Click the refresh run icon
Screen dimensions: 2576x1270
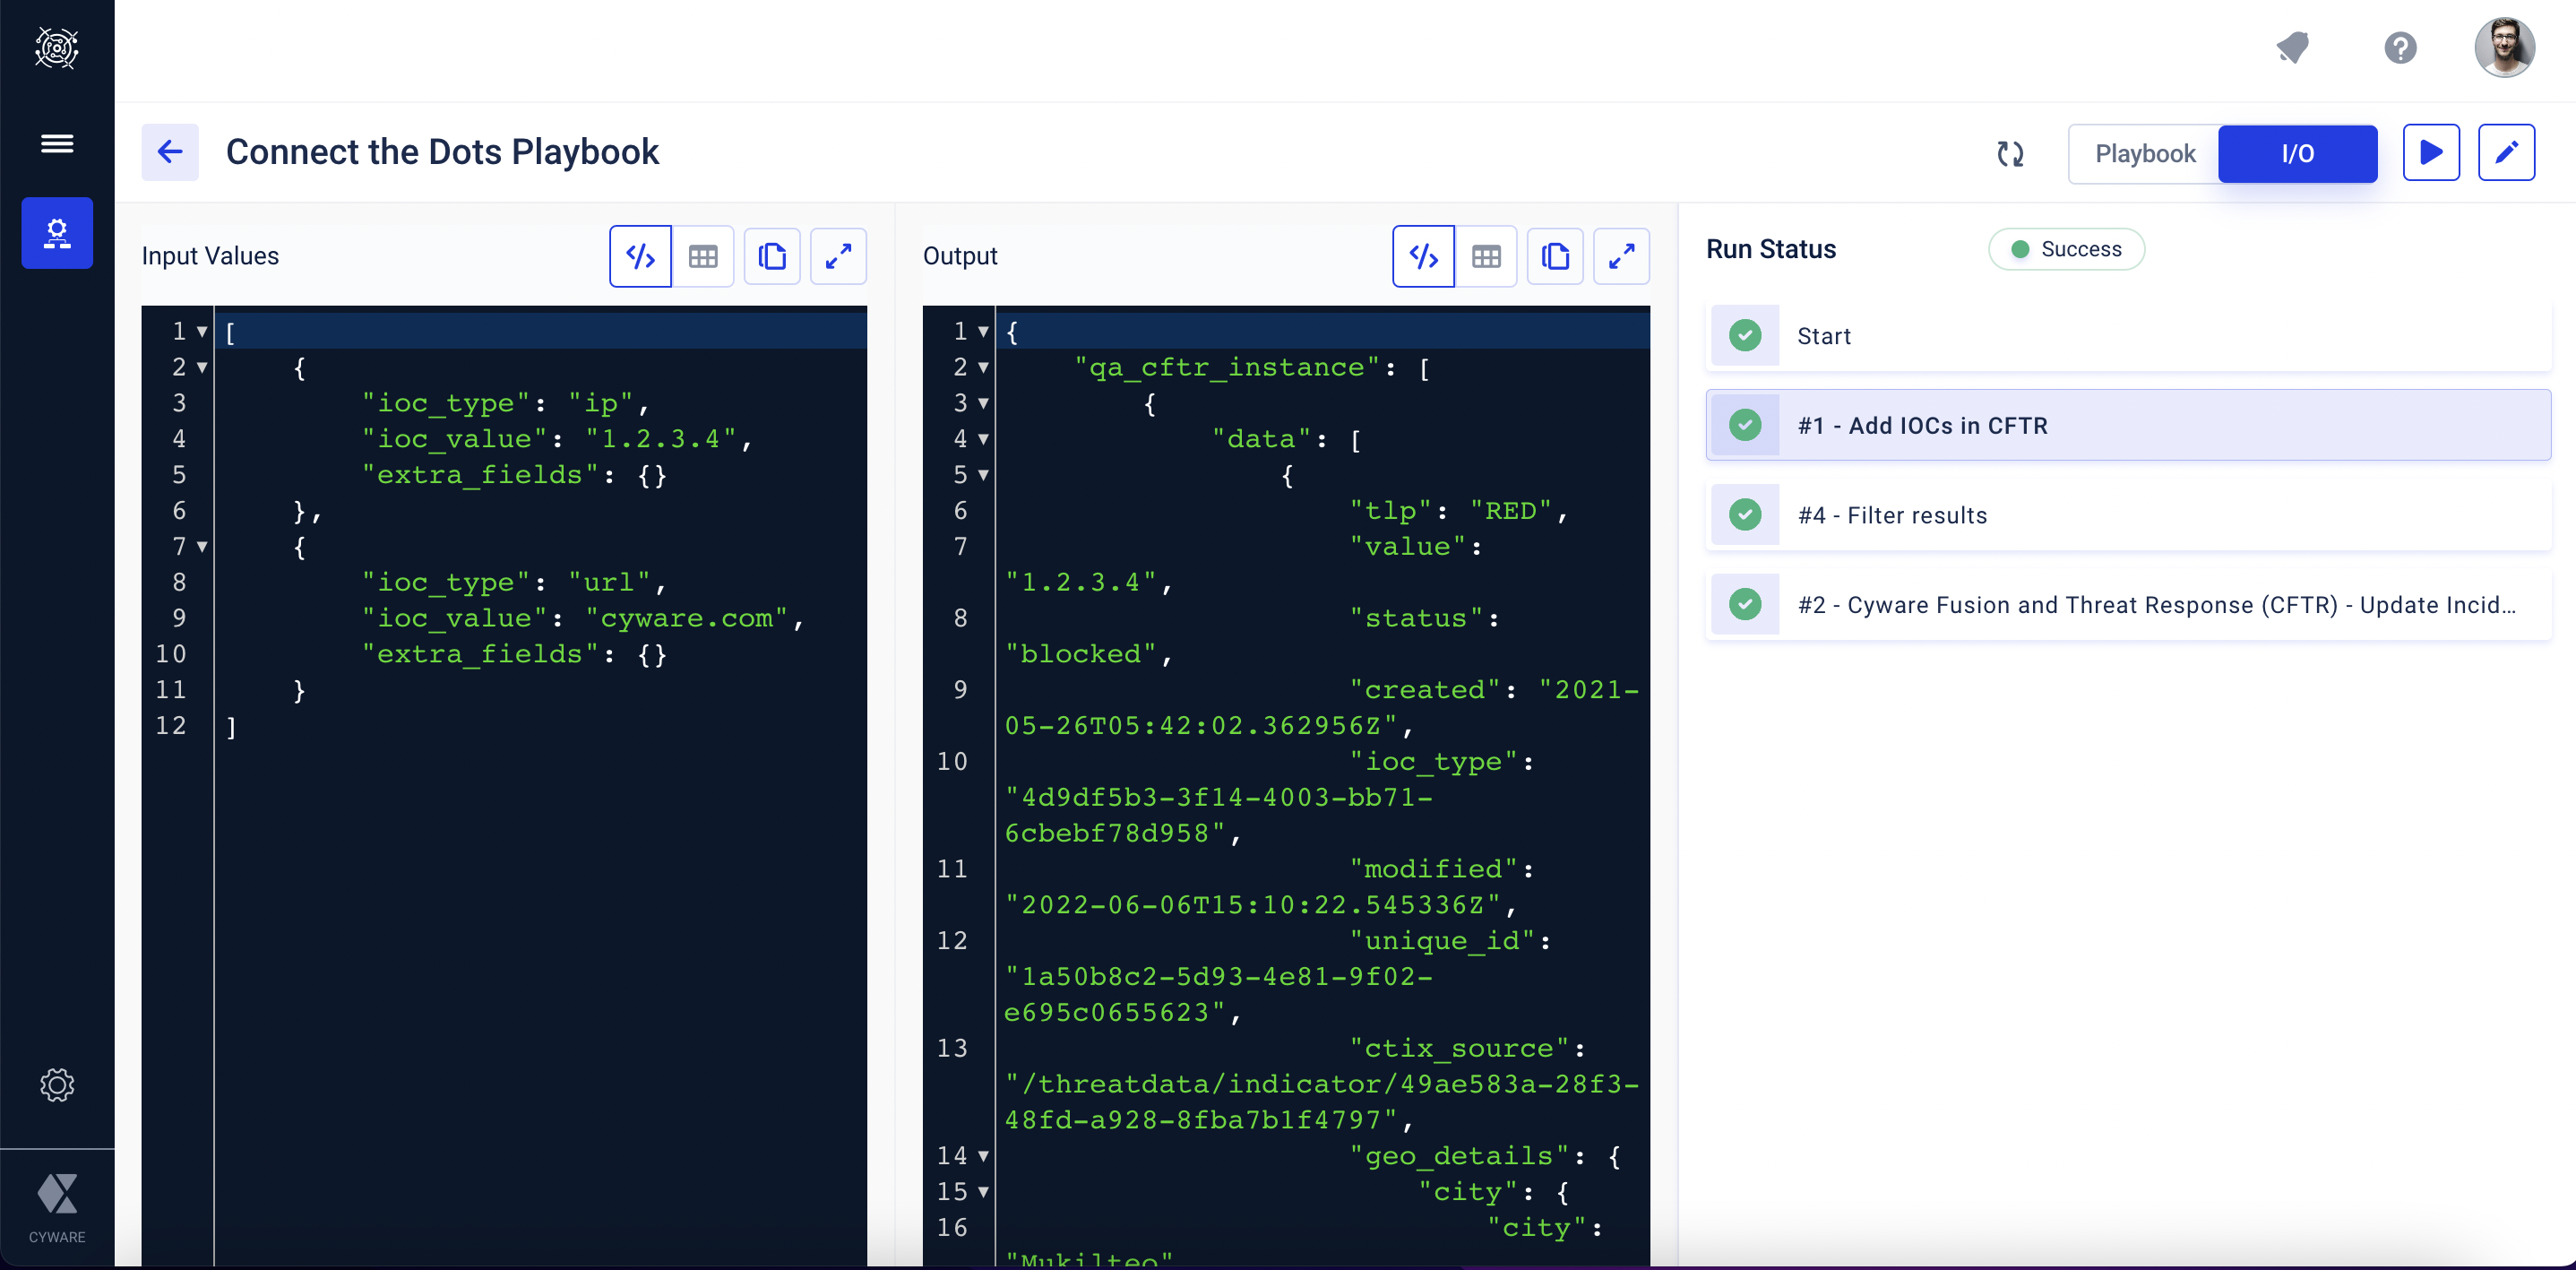coord(2010,154)
